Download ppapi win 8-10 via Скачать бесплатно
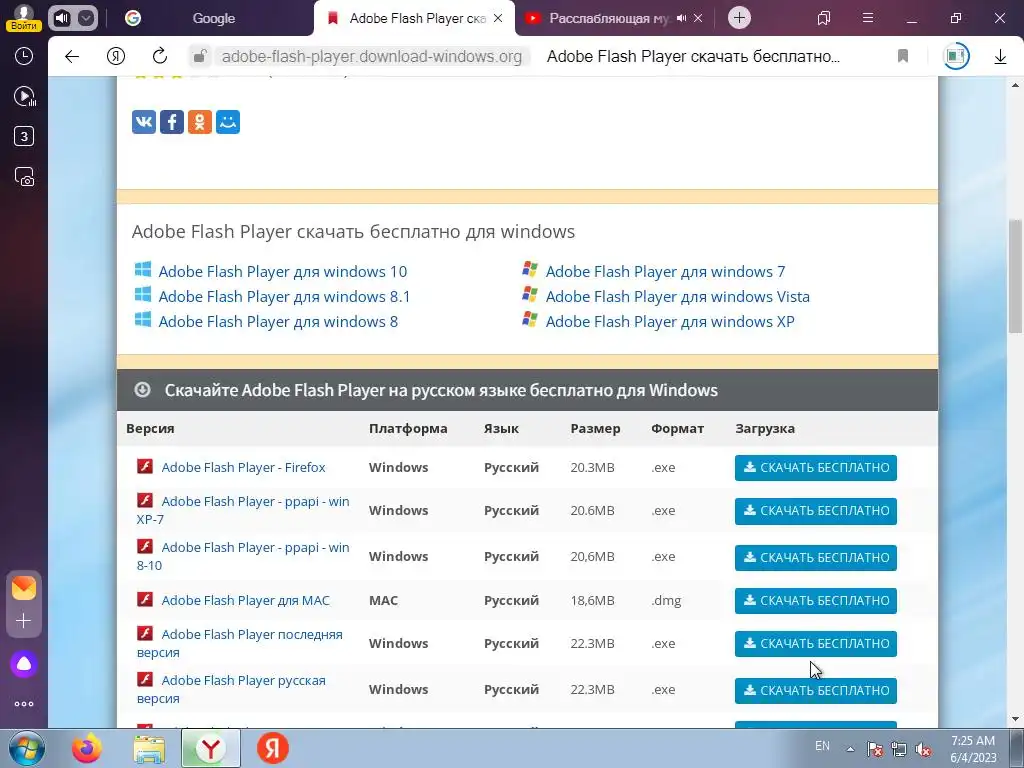This screenshot has height=768, width=1024. point(816,558)
